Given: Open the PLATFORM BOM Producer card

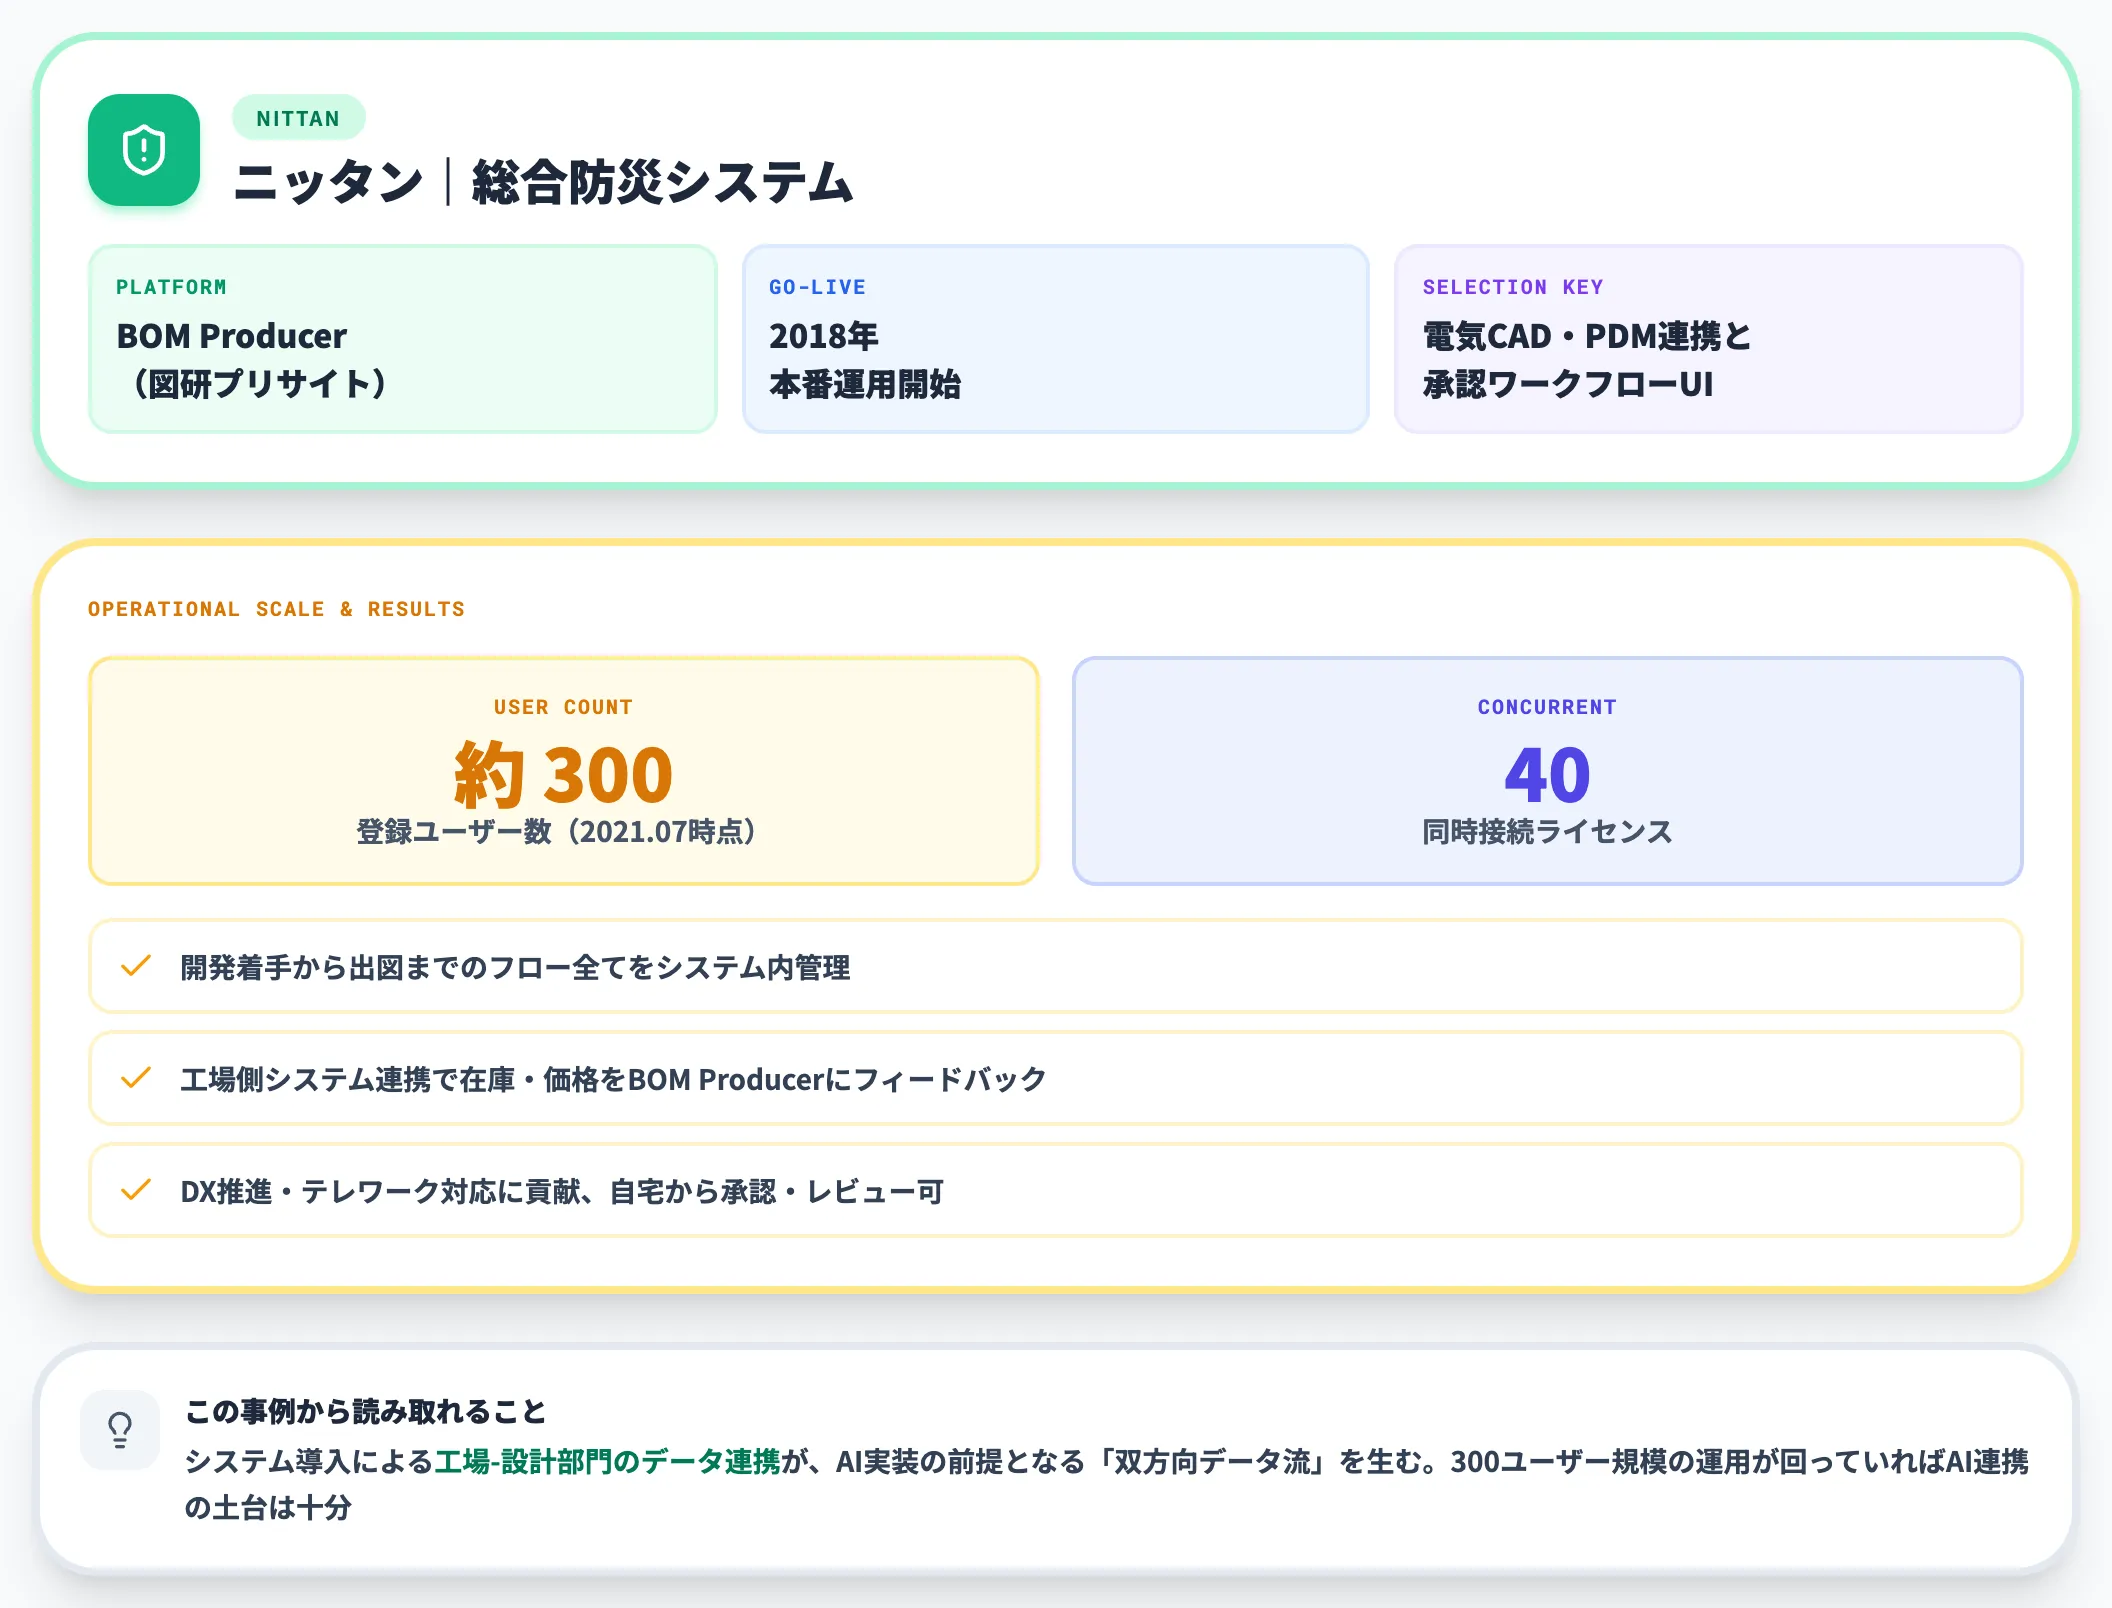Looking at the screenshot, I should 403,339.
